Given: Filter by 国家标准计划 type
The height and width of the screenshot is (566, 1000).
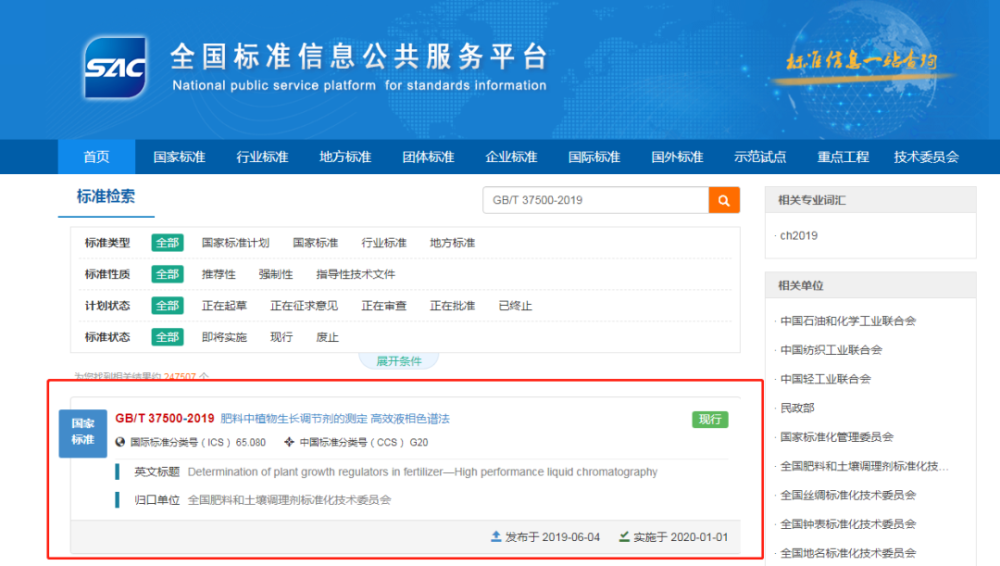Looking at the screenshot, I should point(235,242).
